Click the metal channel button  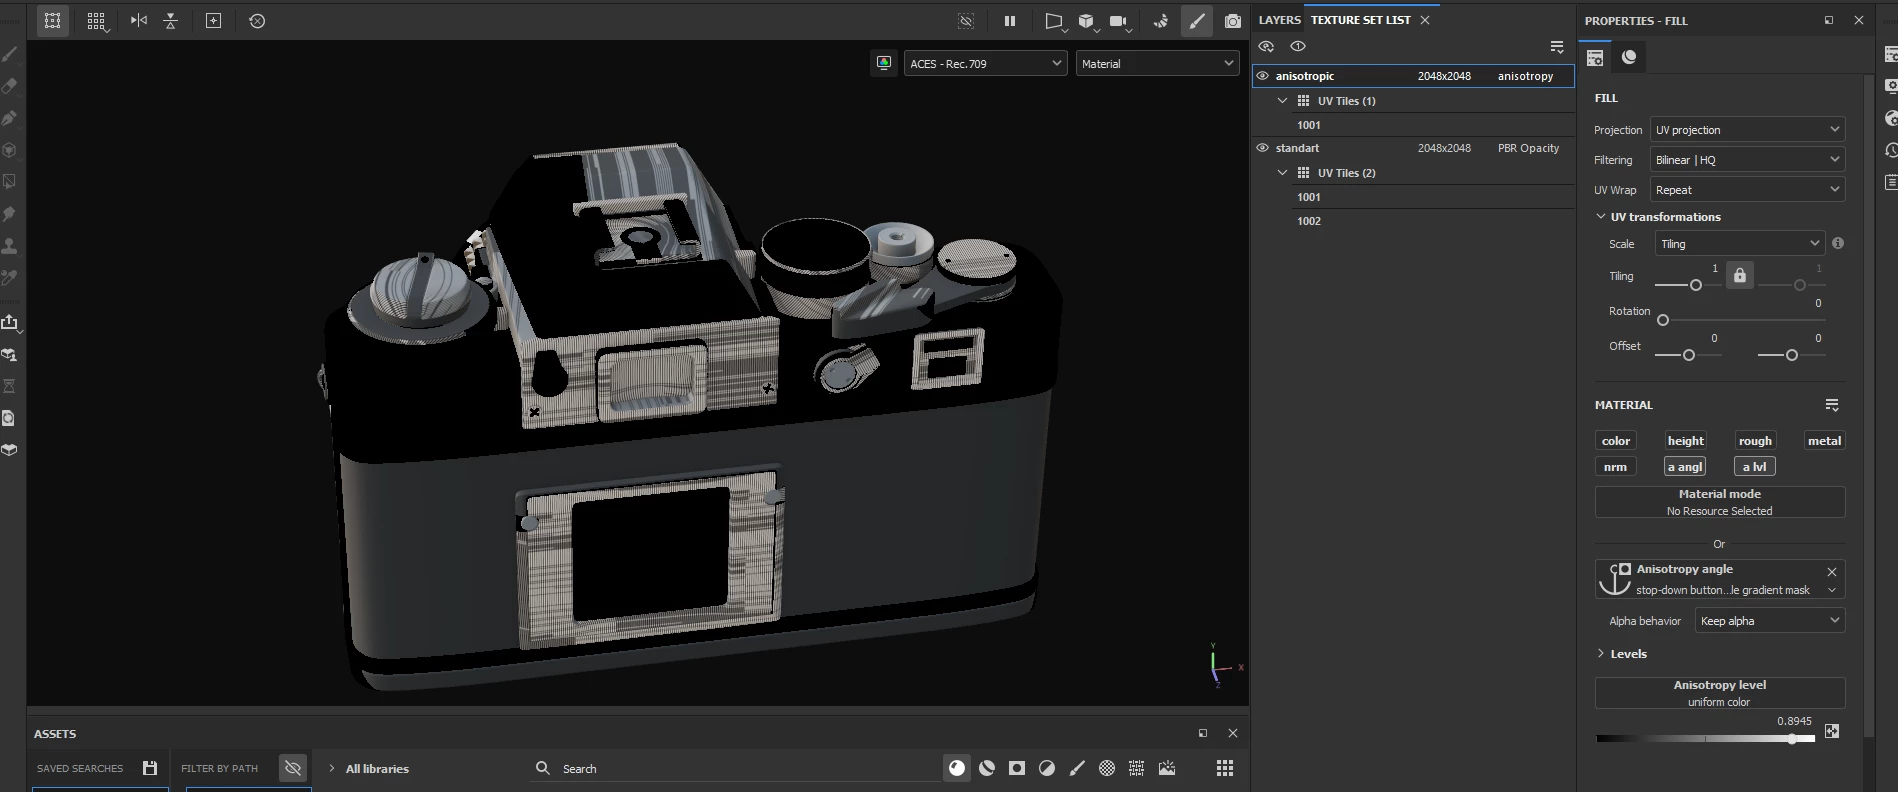coord(1824,441)
